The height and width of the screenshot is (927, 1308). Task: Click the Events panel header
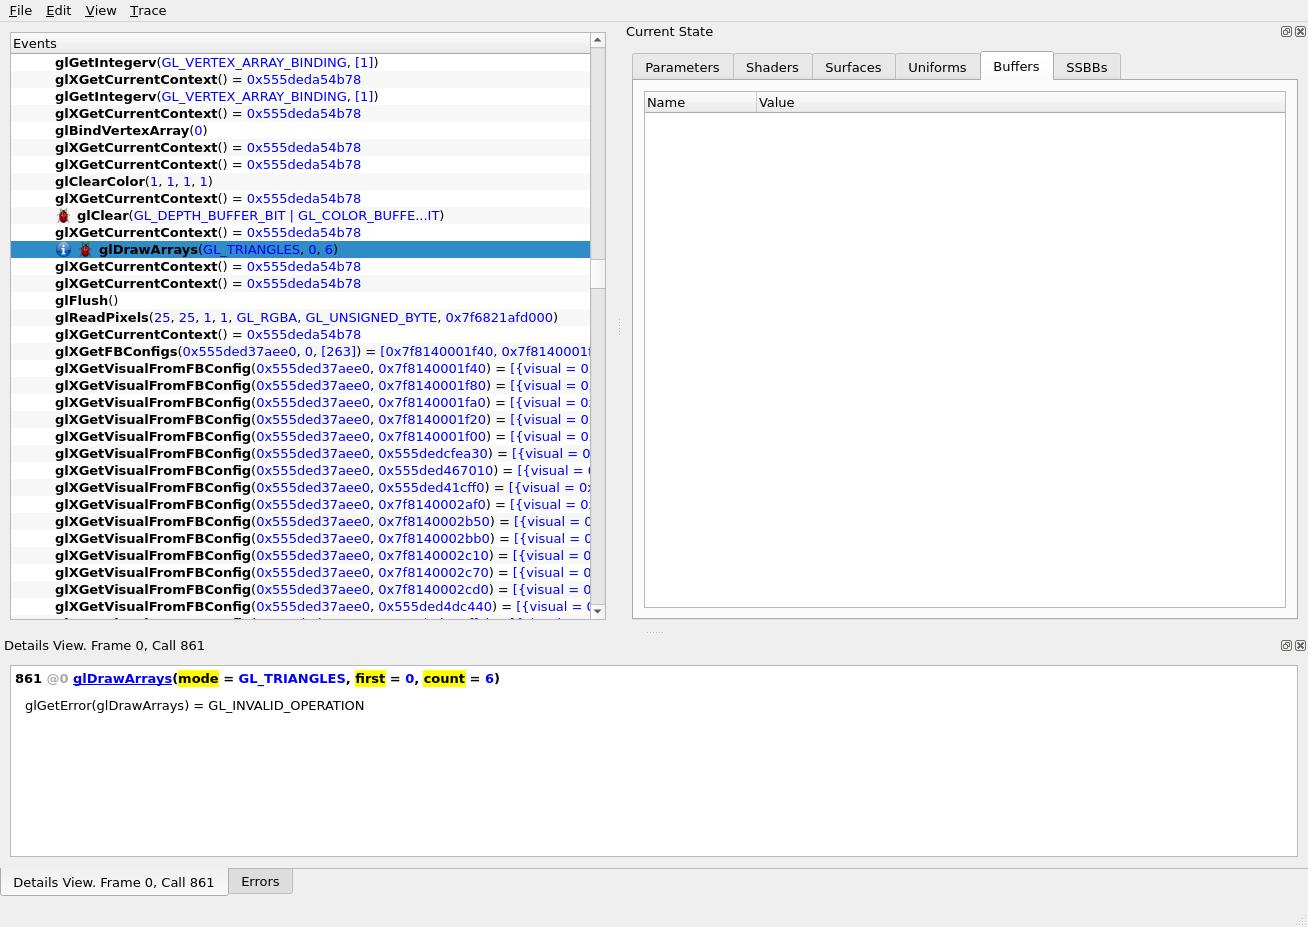tap(300, 43)
